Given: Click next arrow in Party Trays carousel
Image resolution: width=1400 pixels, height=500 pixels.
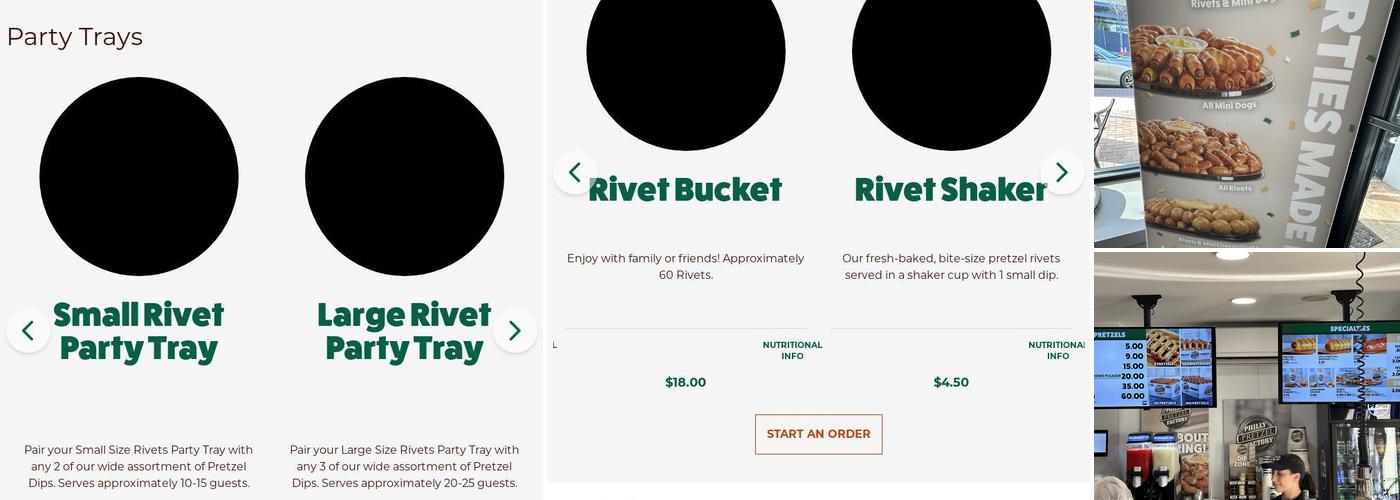Looking at the screenshot, I should pyautogui.click(x=514, y=331).
